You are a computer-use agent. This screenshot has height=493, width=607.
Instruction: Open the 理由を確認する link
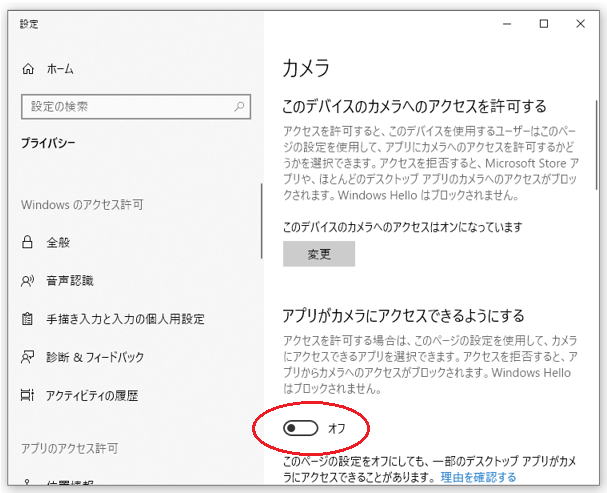pos(478,478)
